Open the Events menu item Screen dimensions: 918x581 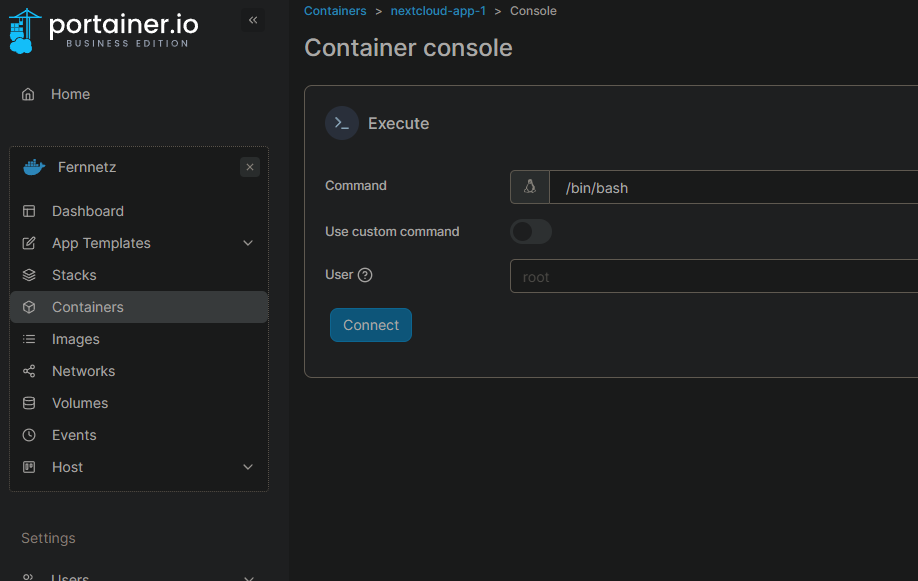pyautogui.click(x=74, y=435)
